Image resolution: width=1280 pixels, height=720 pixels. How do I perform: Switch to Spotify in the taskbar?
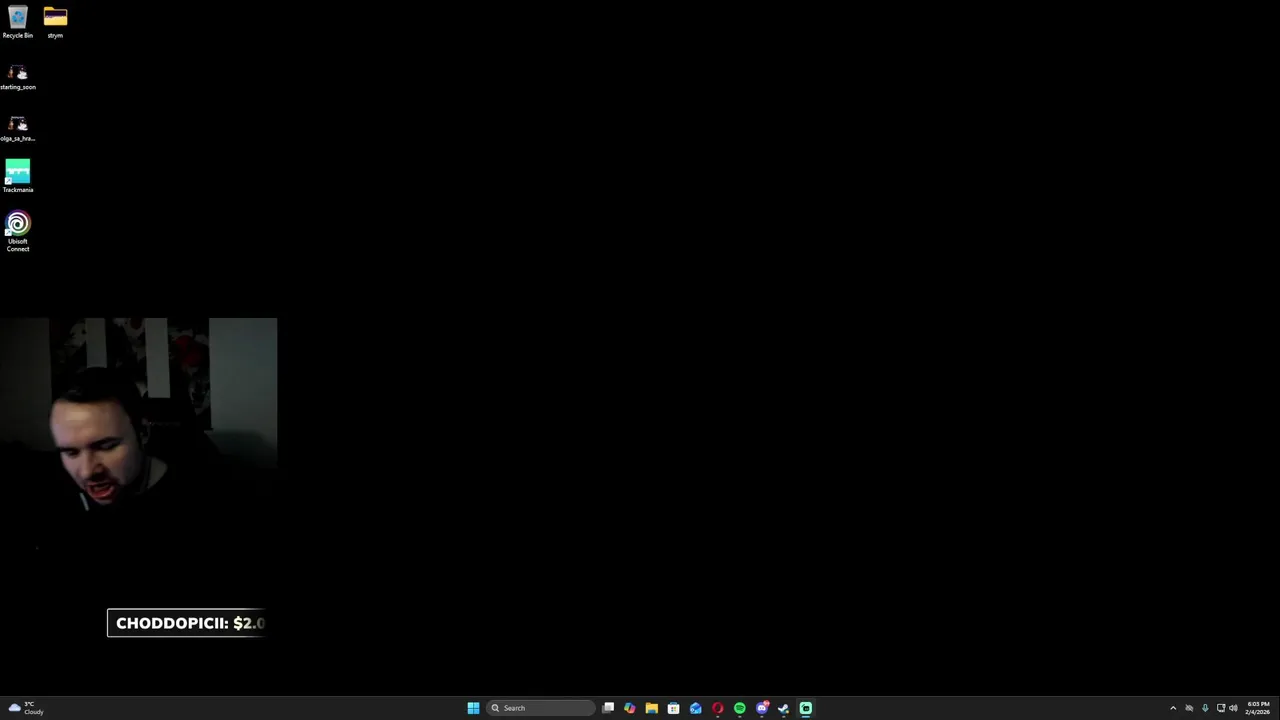[740, 708]
